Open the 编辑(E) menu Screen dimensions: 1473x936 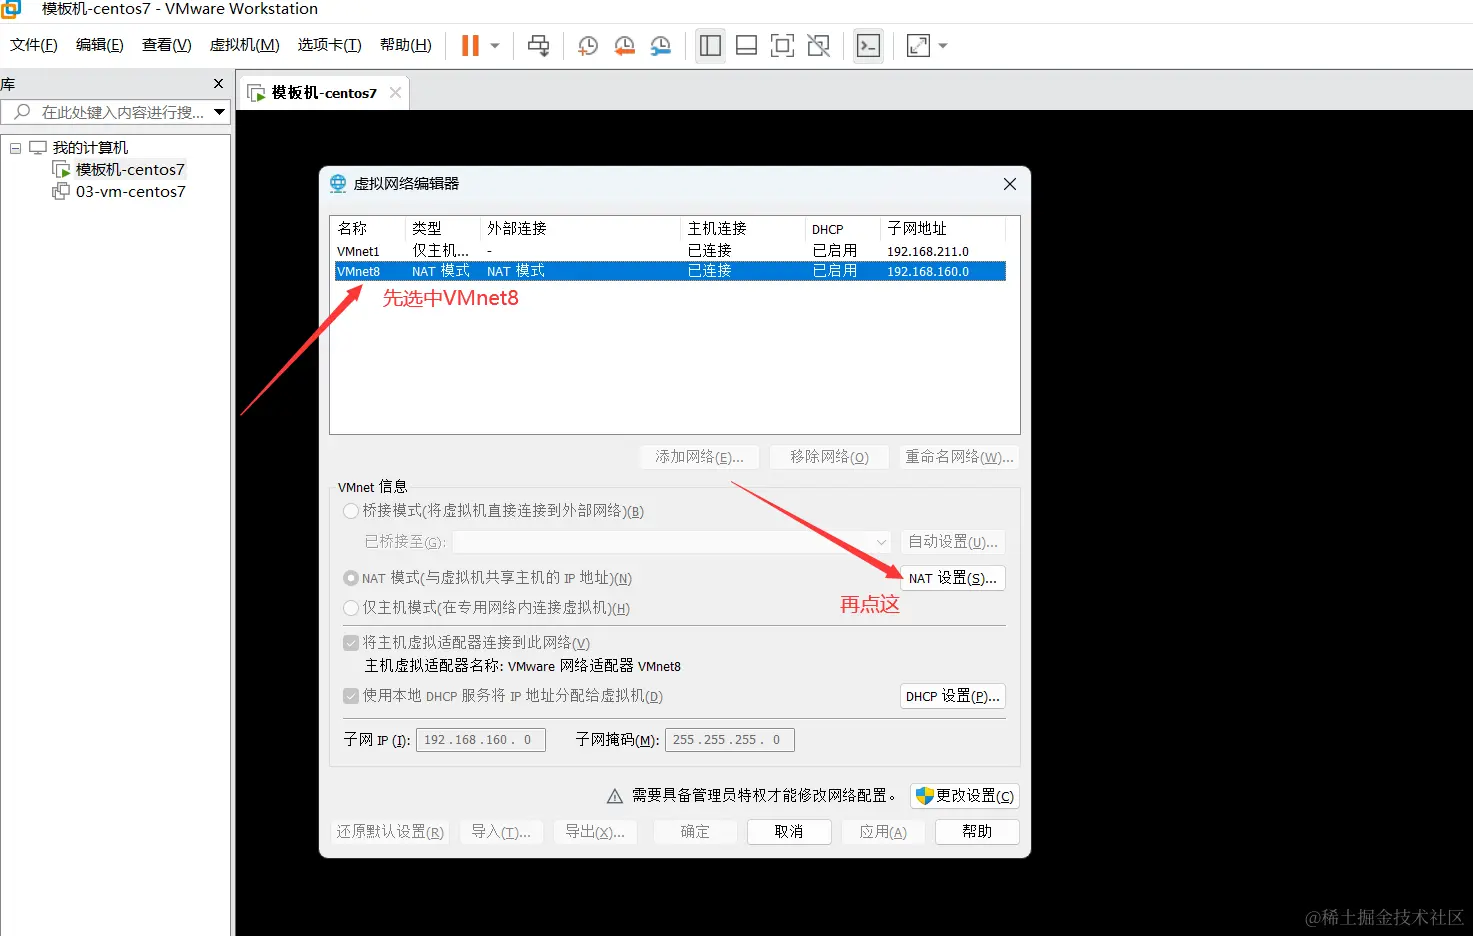pos(100,45)
